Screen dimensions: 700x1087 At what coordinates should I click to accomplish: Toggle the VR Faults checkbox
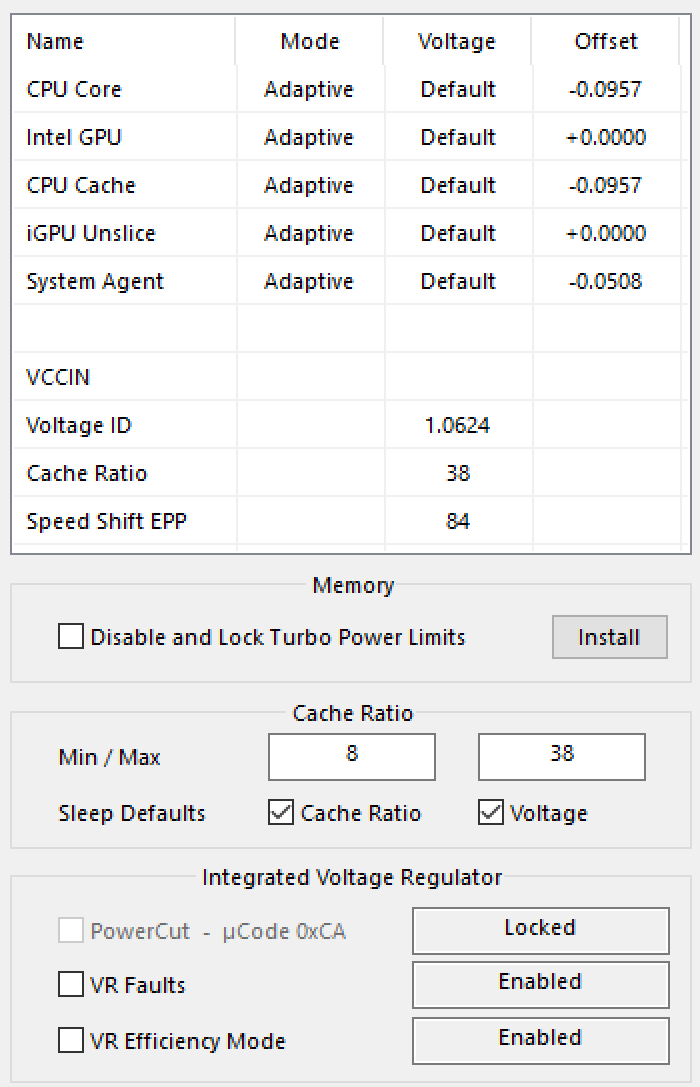click(x=71, y=985)
